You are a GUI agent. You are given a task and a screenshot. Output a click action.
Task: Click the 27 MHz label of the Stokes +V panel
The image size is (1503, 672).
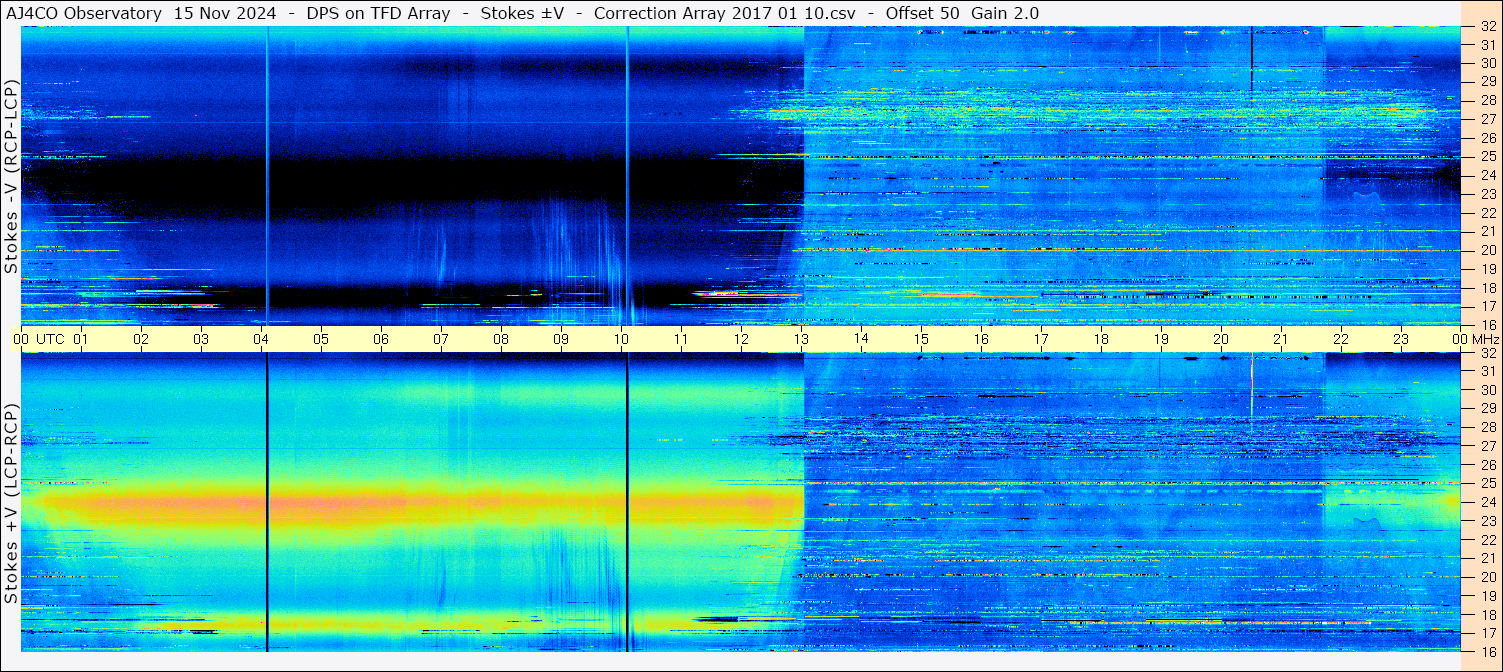pyautogui.click(x=1487, y=446)
